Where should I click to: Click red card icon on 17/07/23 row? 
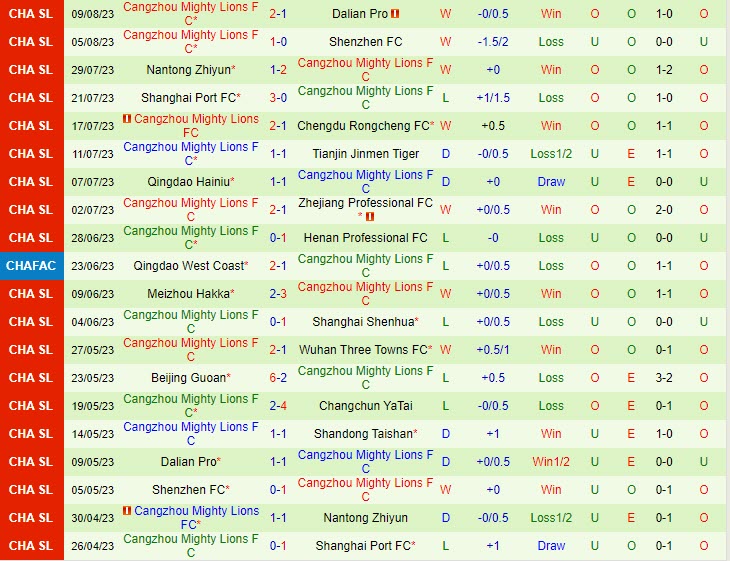127,119
